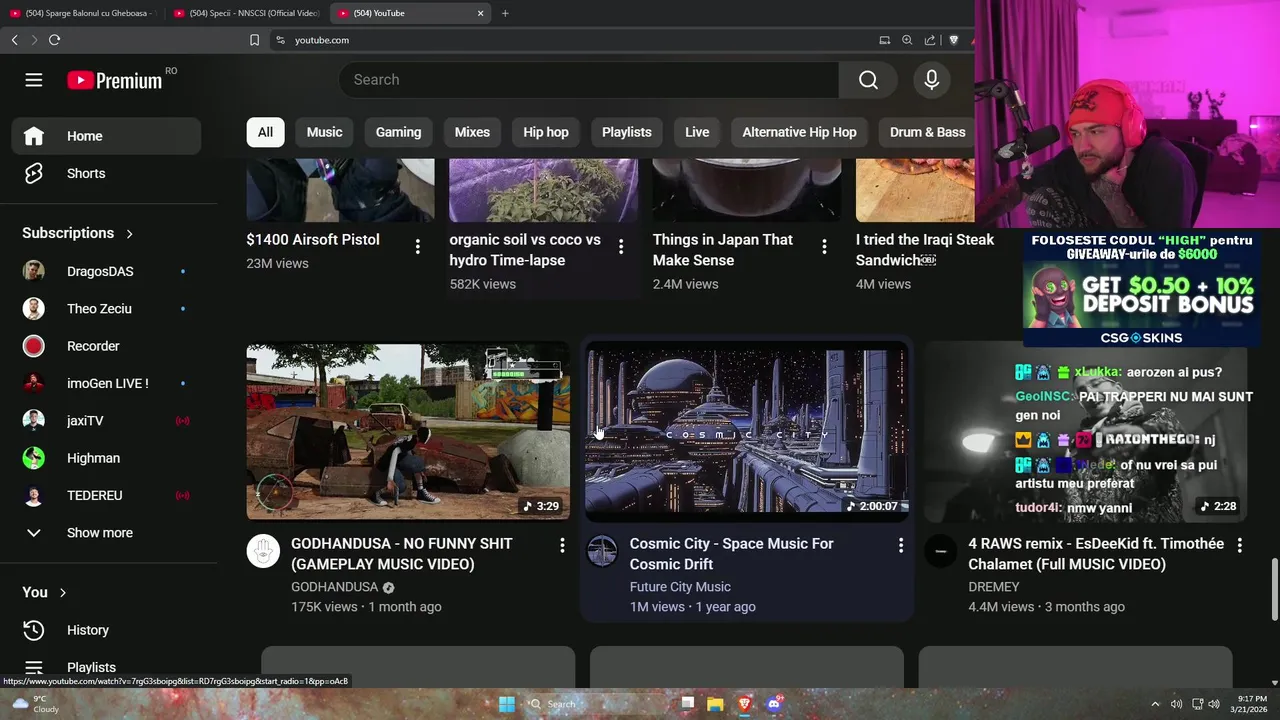Open the Theo Zeciu channel subscription
The height and width of the screenshot is (720, 1280).
[x=106, y=309]
